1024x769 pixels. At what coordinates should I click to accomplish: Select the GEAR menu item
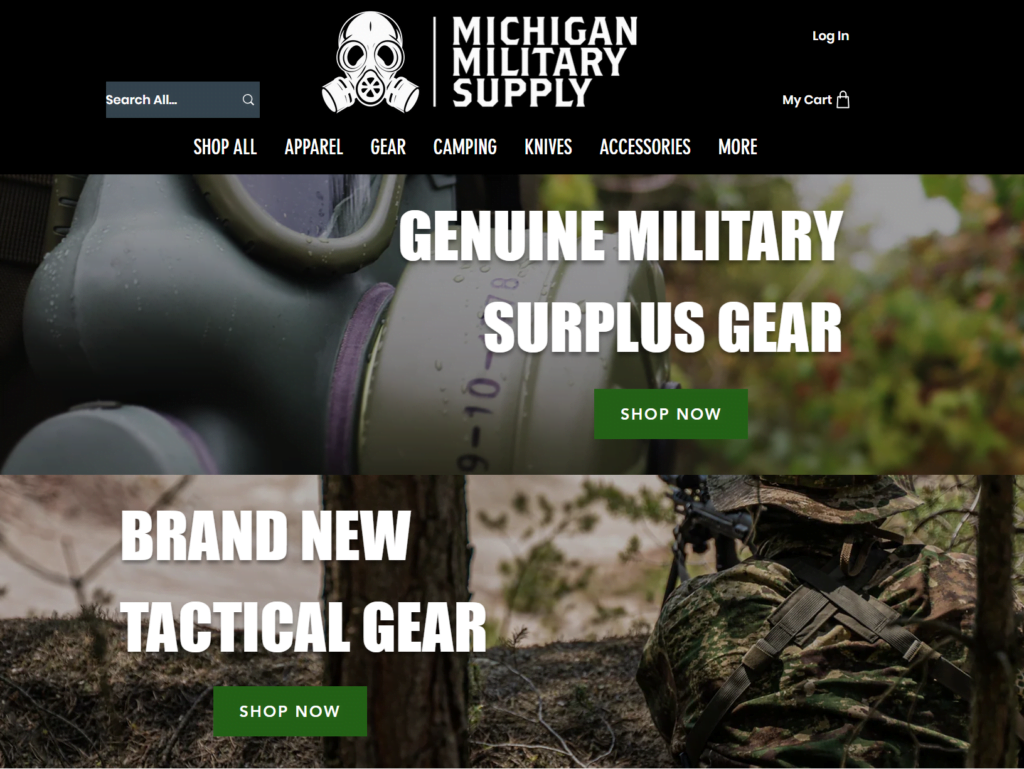click(388, 147)
